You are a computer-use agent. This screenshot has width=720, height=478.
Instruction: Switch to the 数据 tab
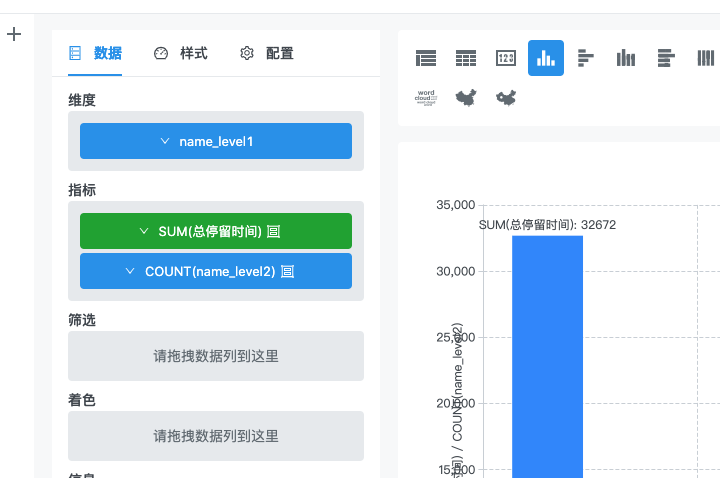[96, 54]
